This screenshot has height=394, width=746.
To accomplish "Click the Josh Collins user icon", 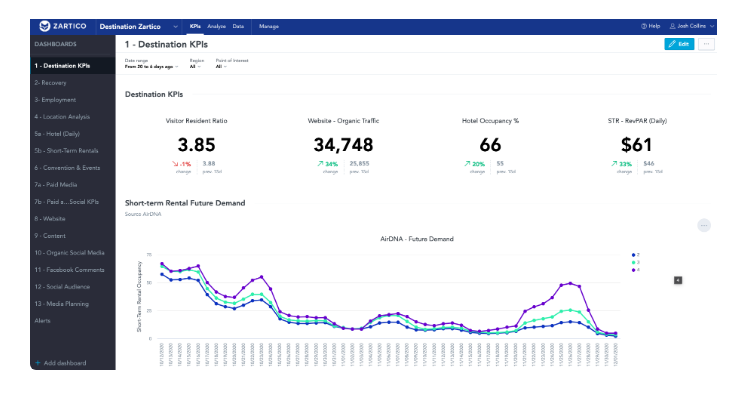I will point(672,26).
